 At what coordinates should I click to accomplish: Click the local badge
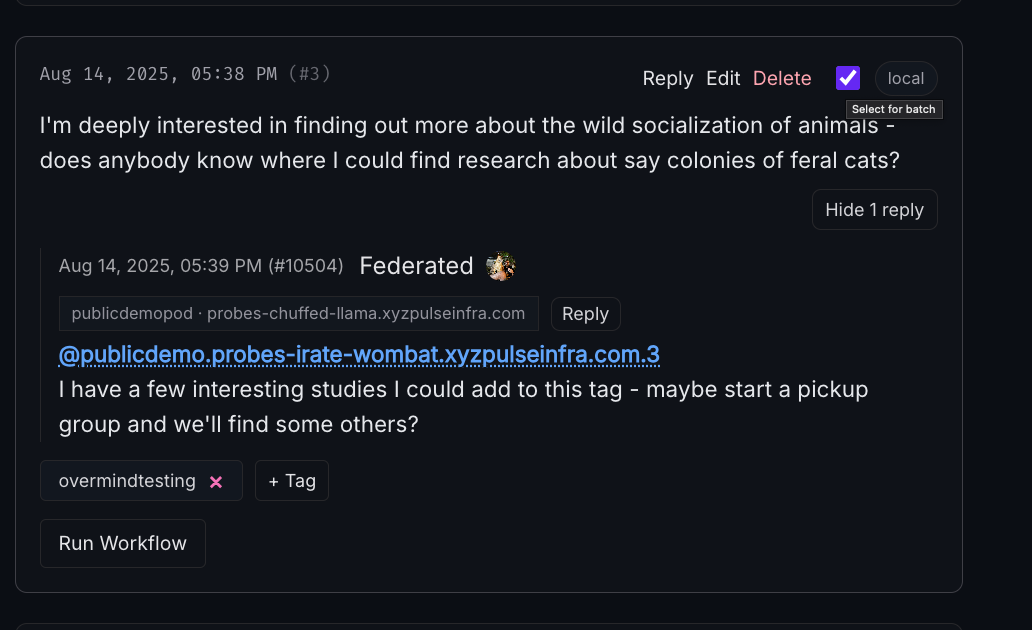pyautogui.click(x=906, y=78)
